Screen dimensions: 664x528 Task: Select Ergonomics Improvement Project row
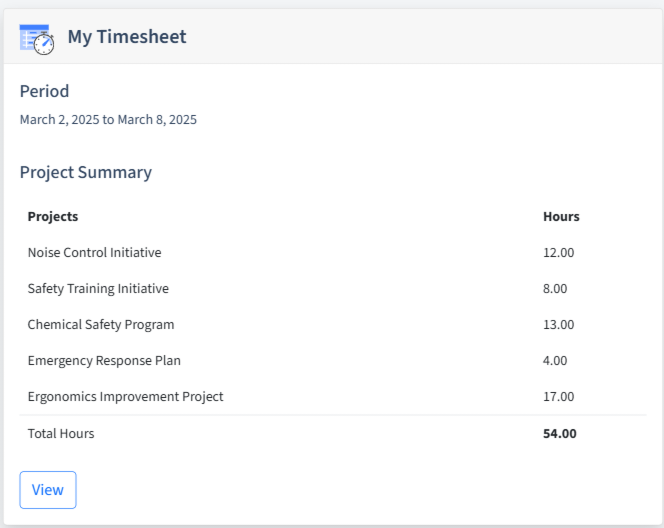pyautogui.click(x=333, y=396)
